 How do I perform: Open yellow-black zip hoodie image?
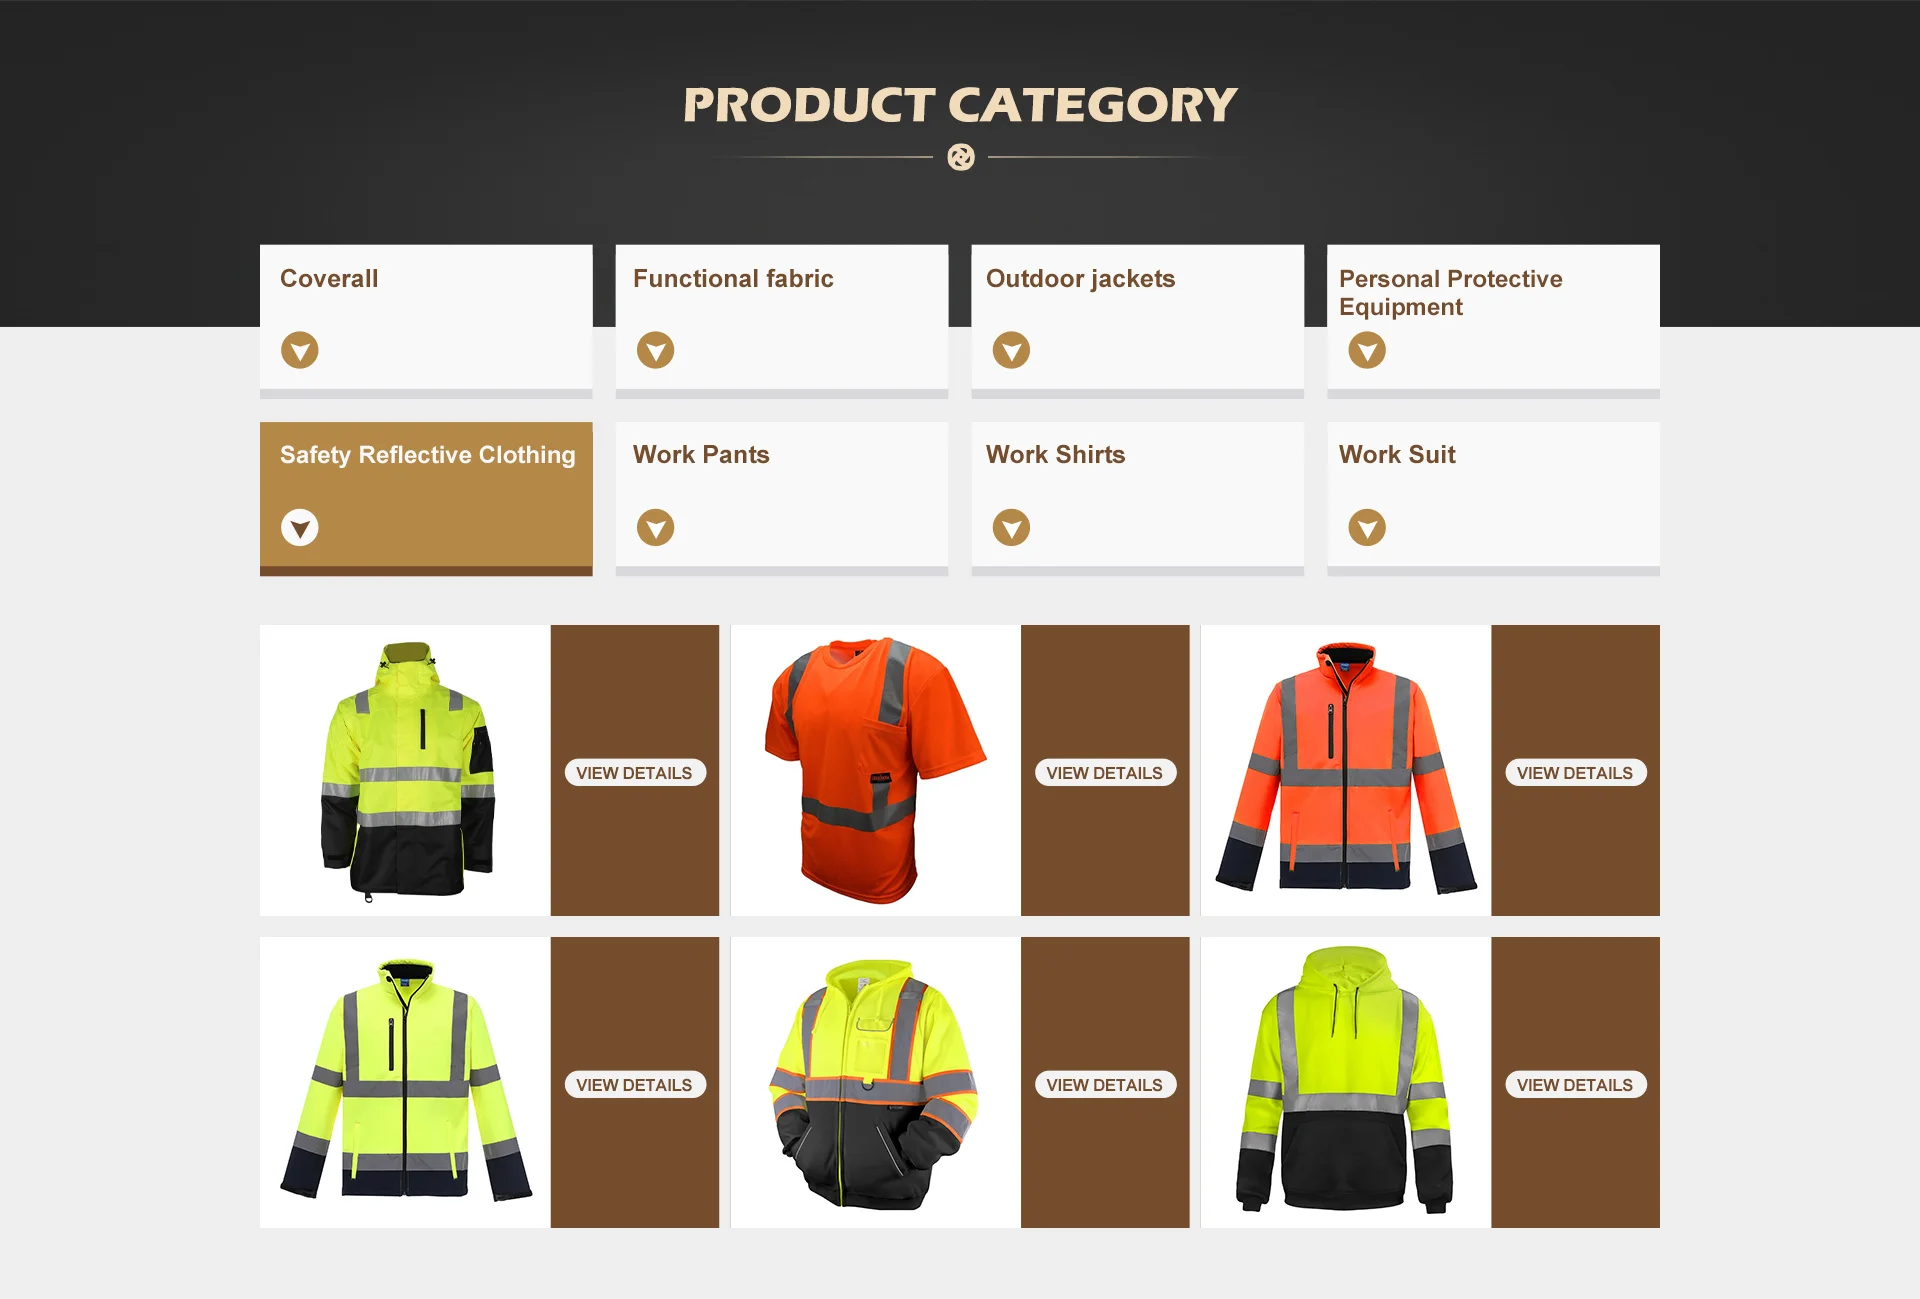coord(876,1082)
